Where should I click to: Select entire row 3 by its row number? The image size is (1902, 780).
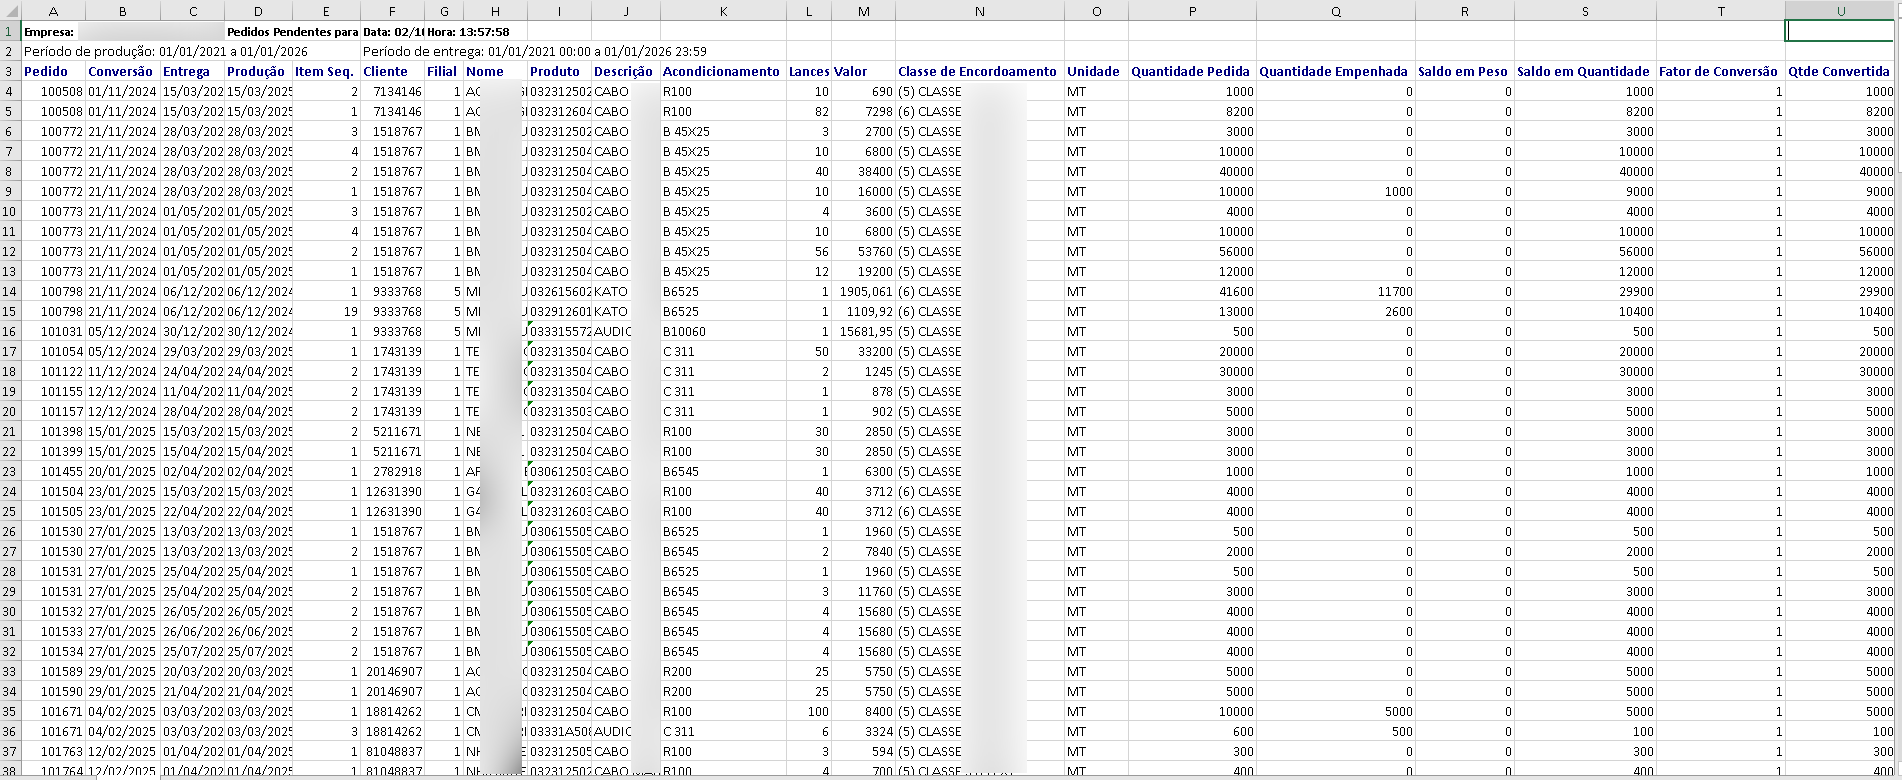[10, 71]
